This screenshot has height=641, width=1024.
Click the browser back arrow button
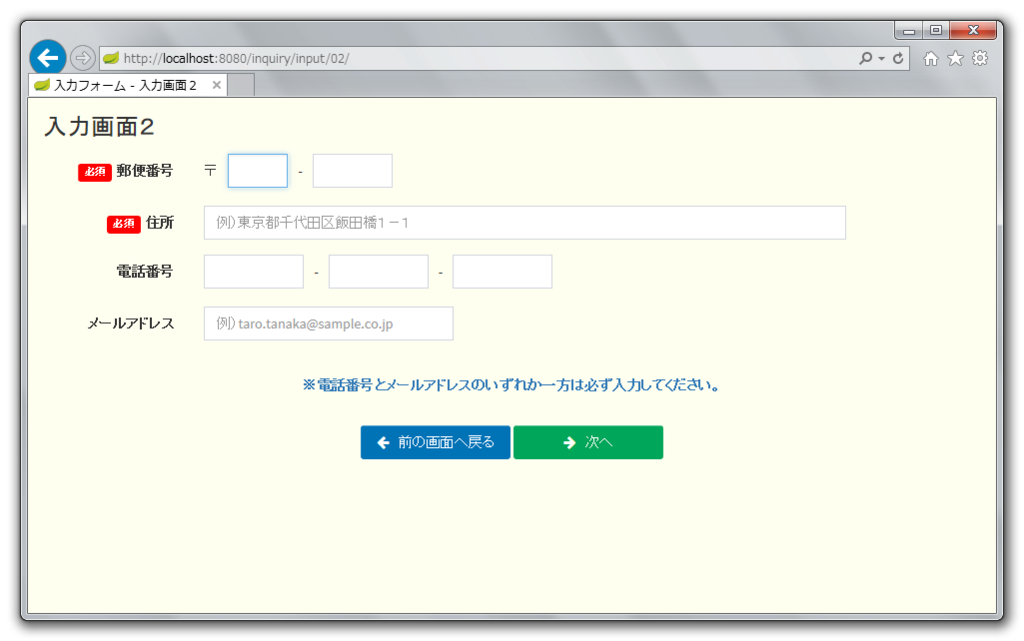[x=48, y=58]
